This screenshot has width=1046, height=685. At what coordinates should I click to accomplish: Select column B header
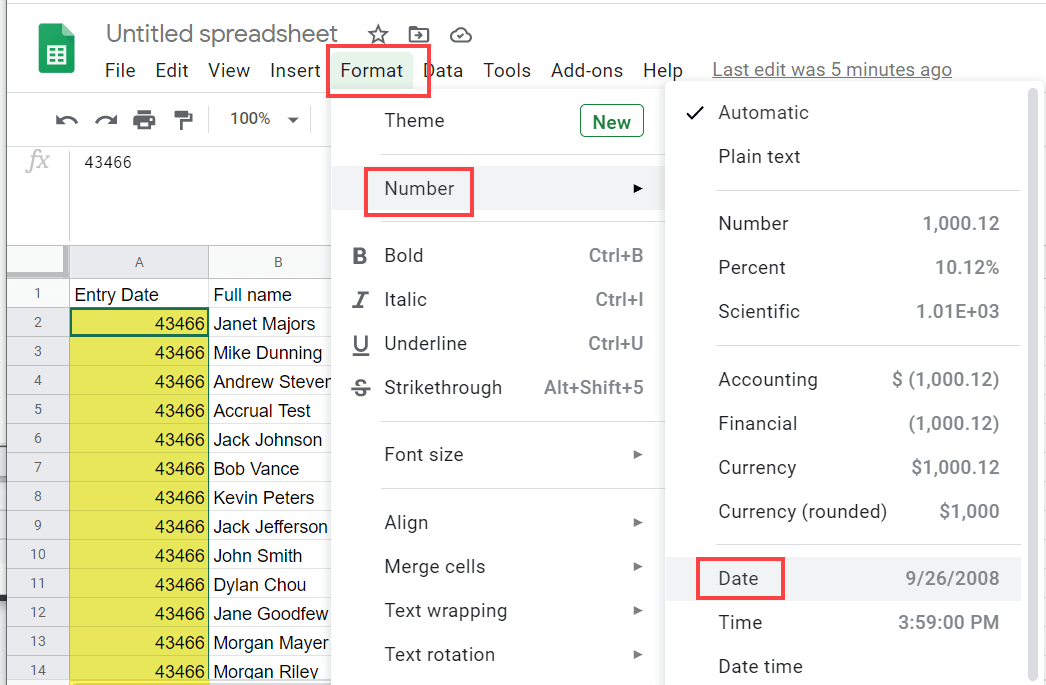point(270,262)
